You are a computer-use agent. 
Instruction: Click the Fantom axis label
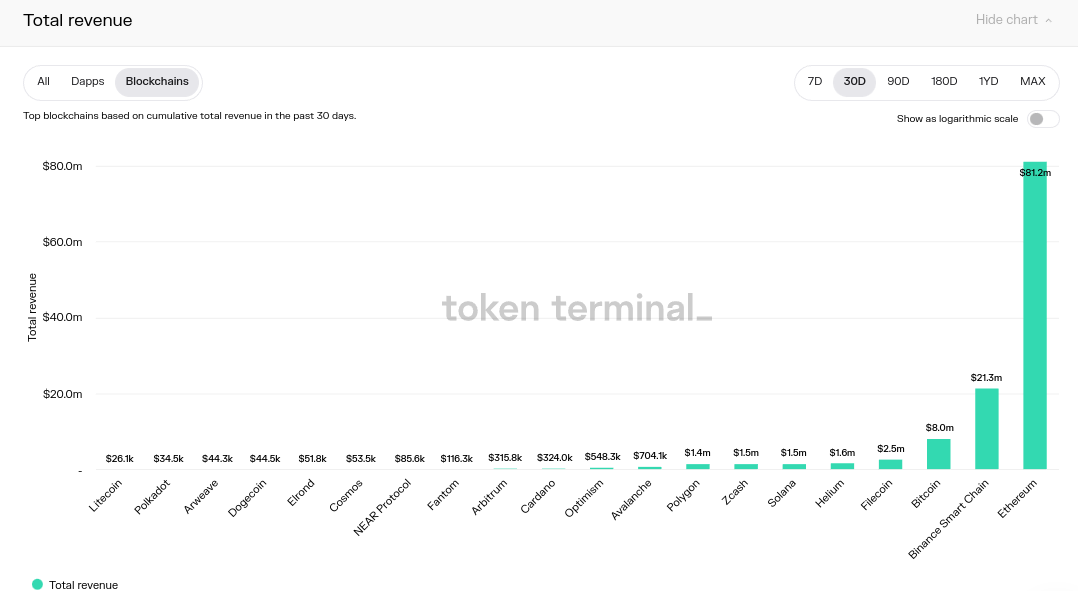click(x=443, y=495)
